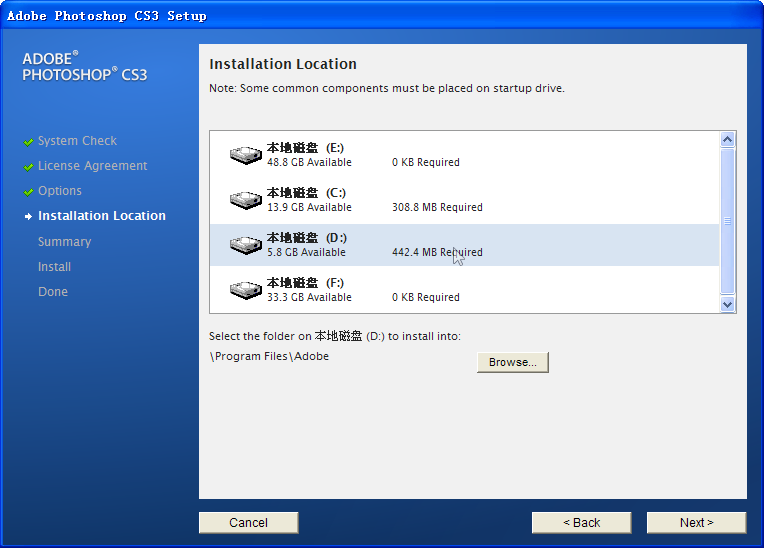Click the Cancel button
Screen dimensions: 764x548
click(x=248, y=523)
